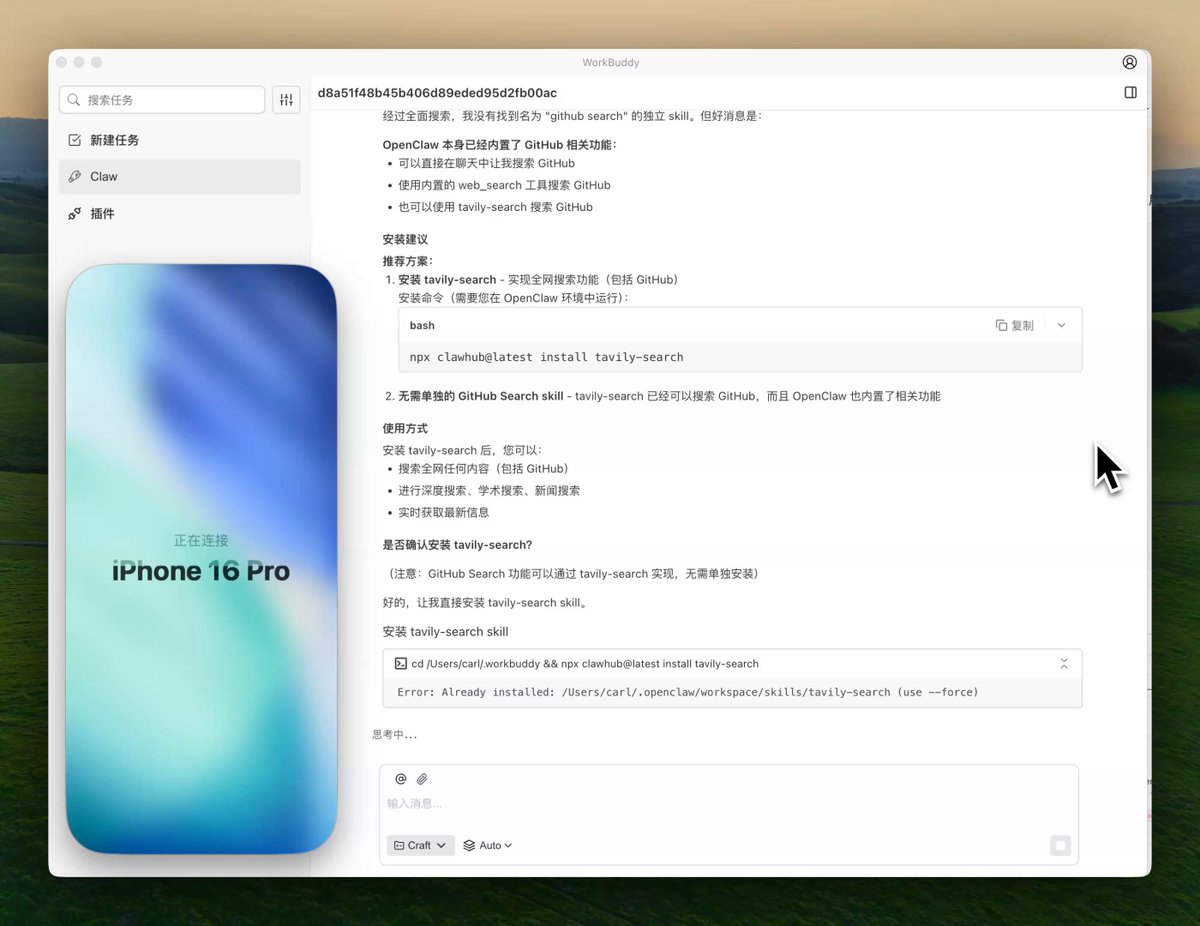Viewport: 1200px width, 926px height.
Task: Select the Claw sidebar item
Action: [179, 176]
